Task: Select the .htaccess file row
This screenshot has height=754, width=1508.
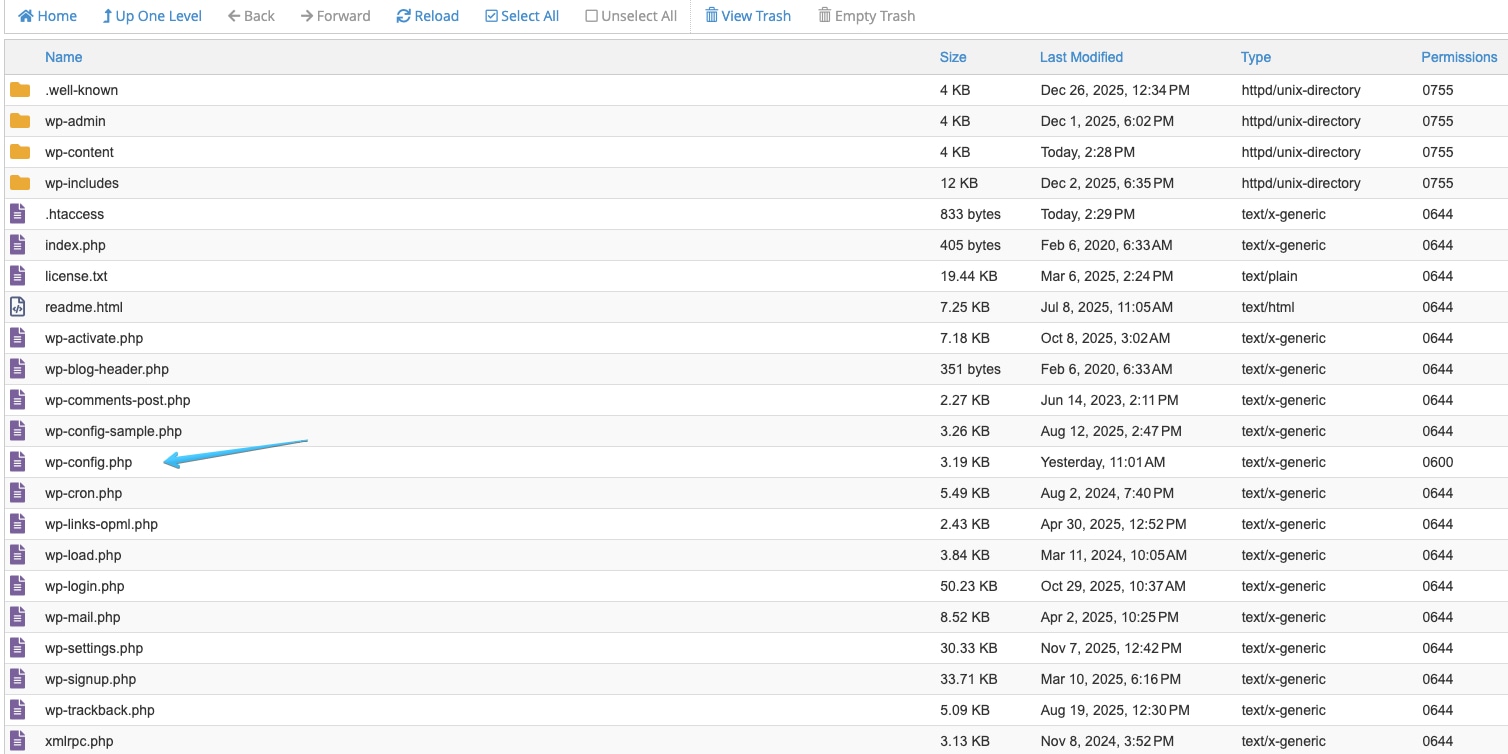Action: [74, 214]
